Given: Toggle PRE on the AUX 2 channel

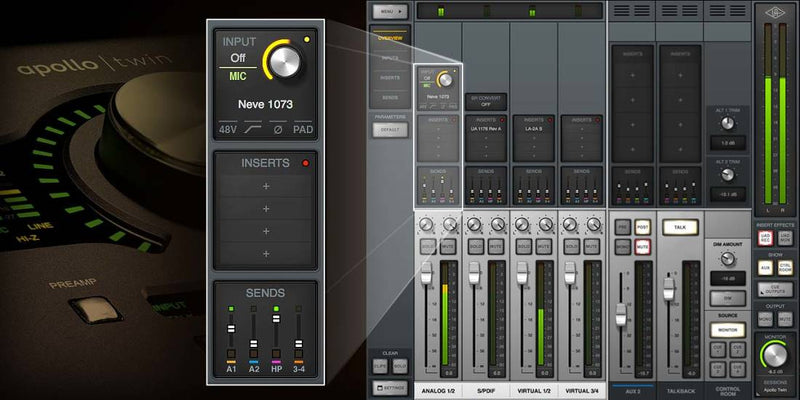Looking at the screenshot, I should [622, 227].
